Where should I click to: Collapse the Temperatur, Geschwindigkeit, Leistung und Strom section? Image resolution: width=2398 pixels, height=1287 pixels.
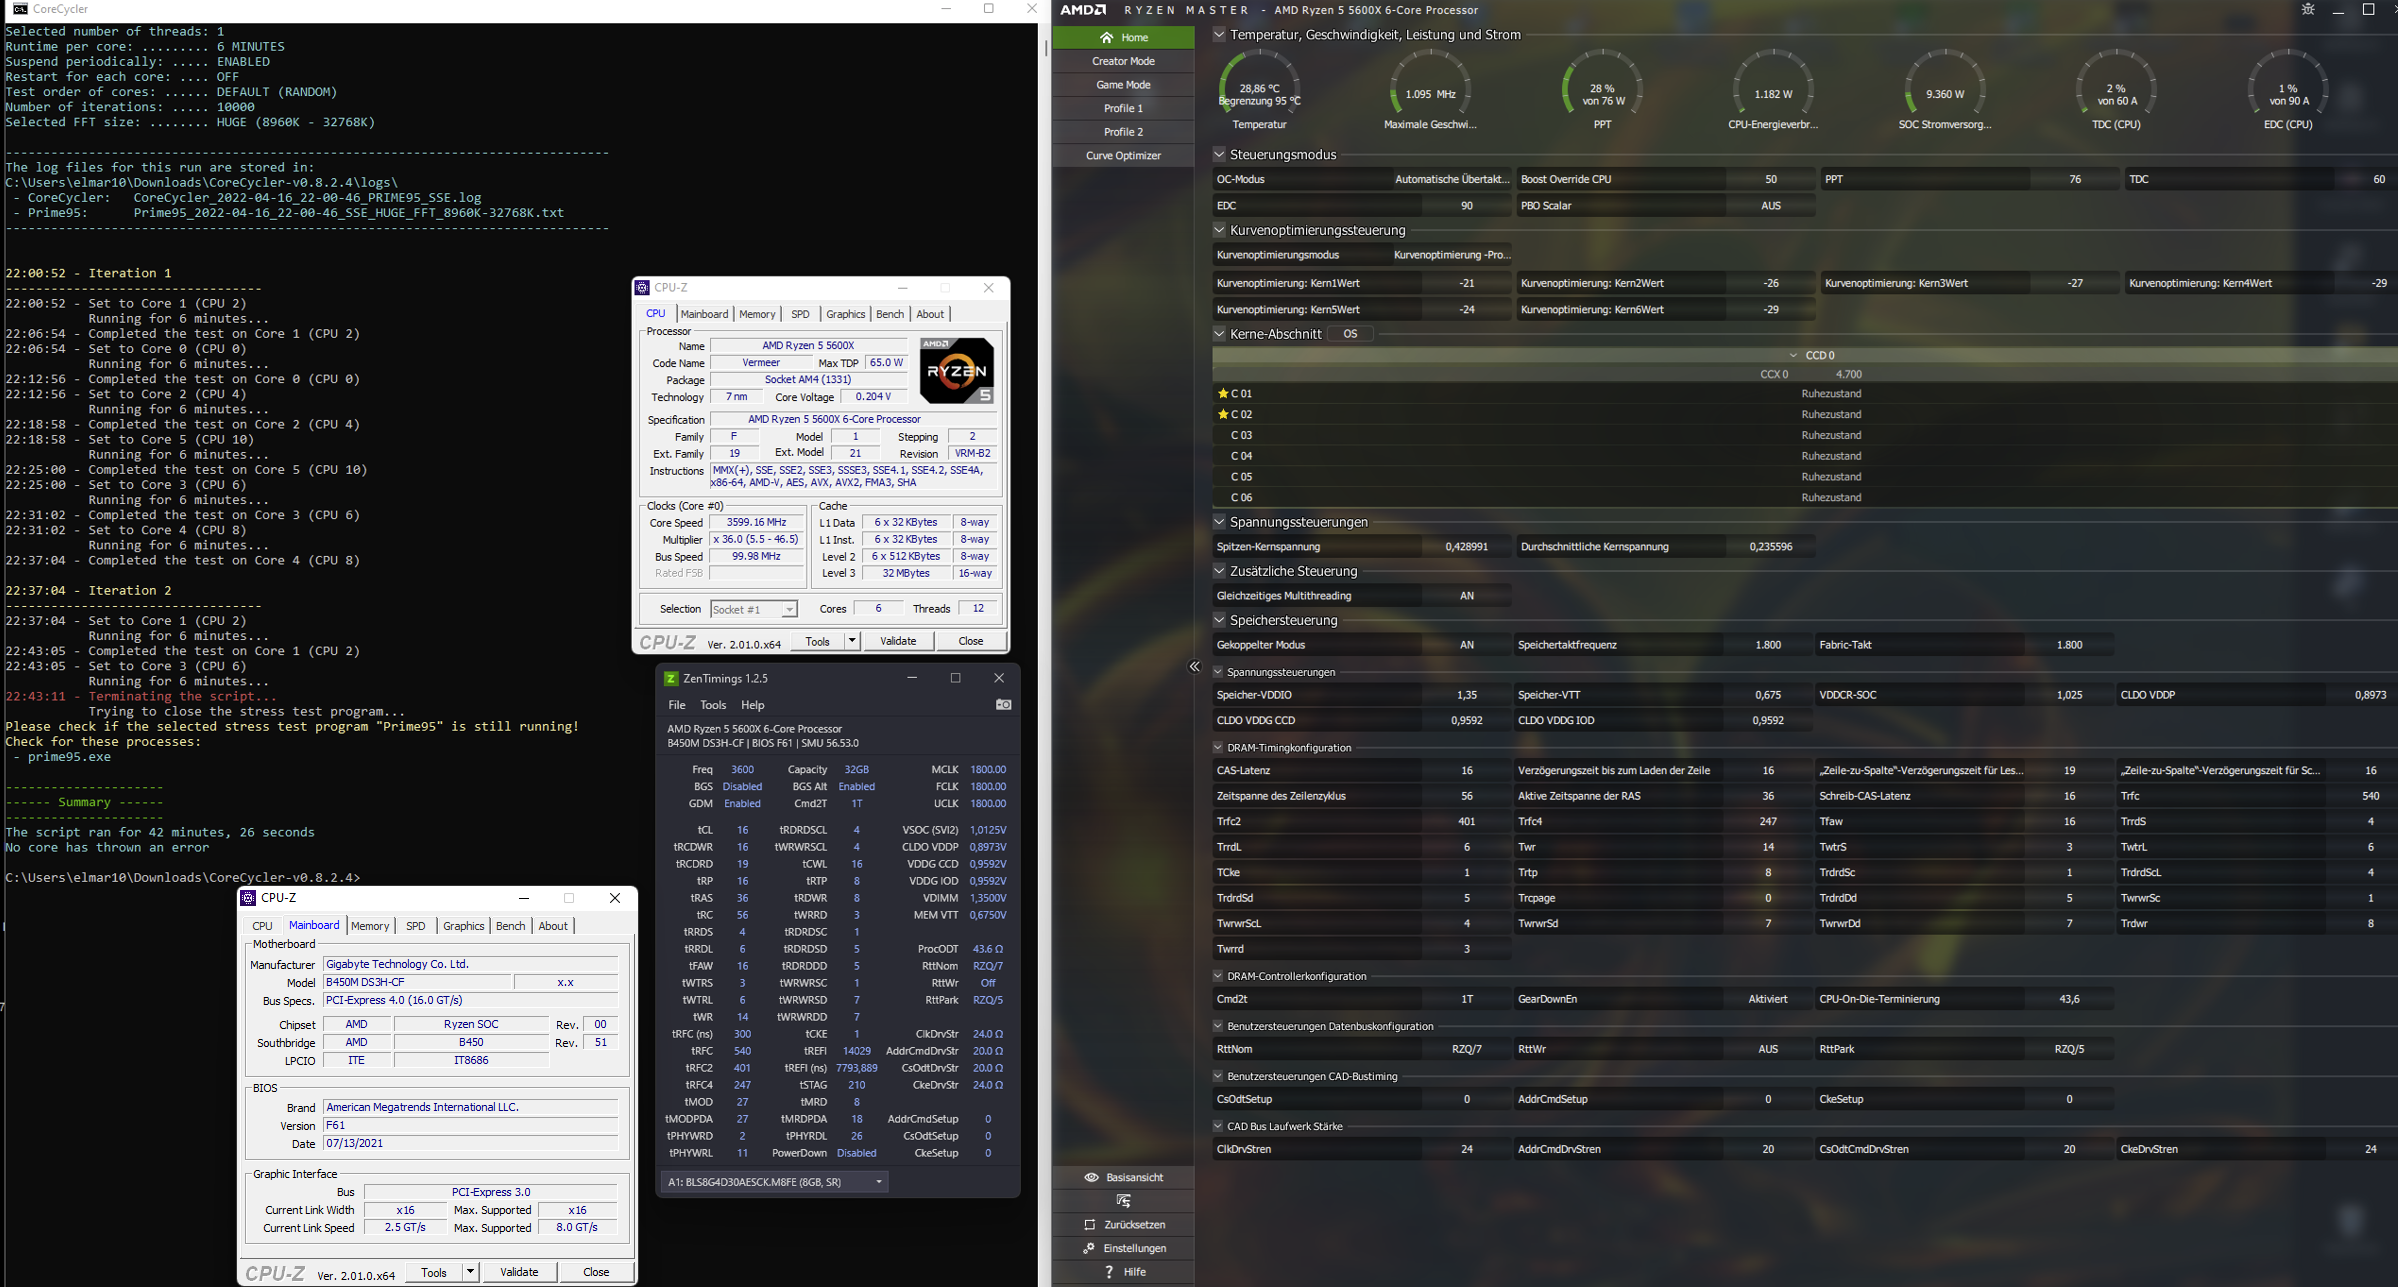(x=1219, y=34)
